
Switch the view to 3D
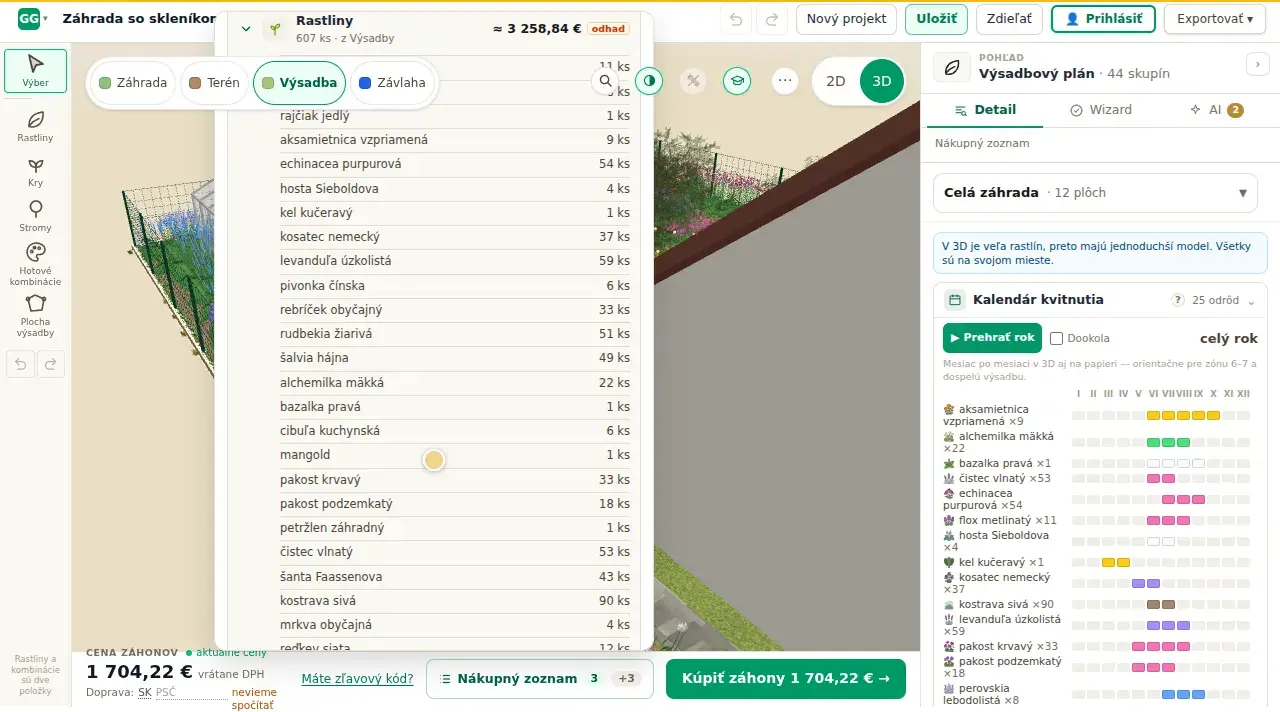coord(882,82)
